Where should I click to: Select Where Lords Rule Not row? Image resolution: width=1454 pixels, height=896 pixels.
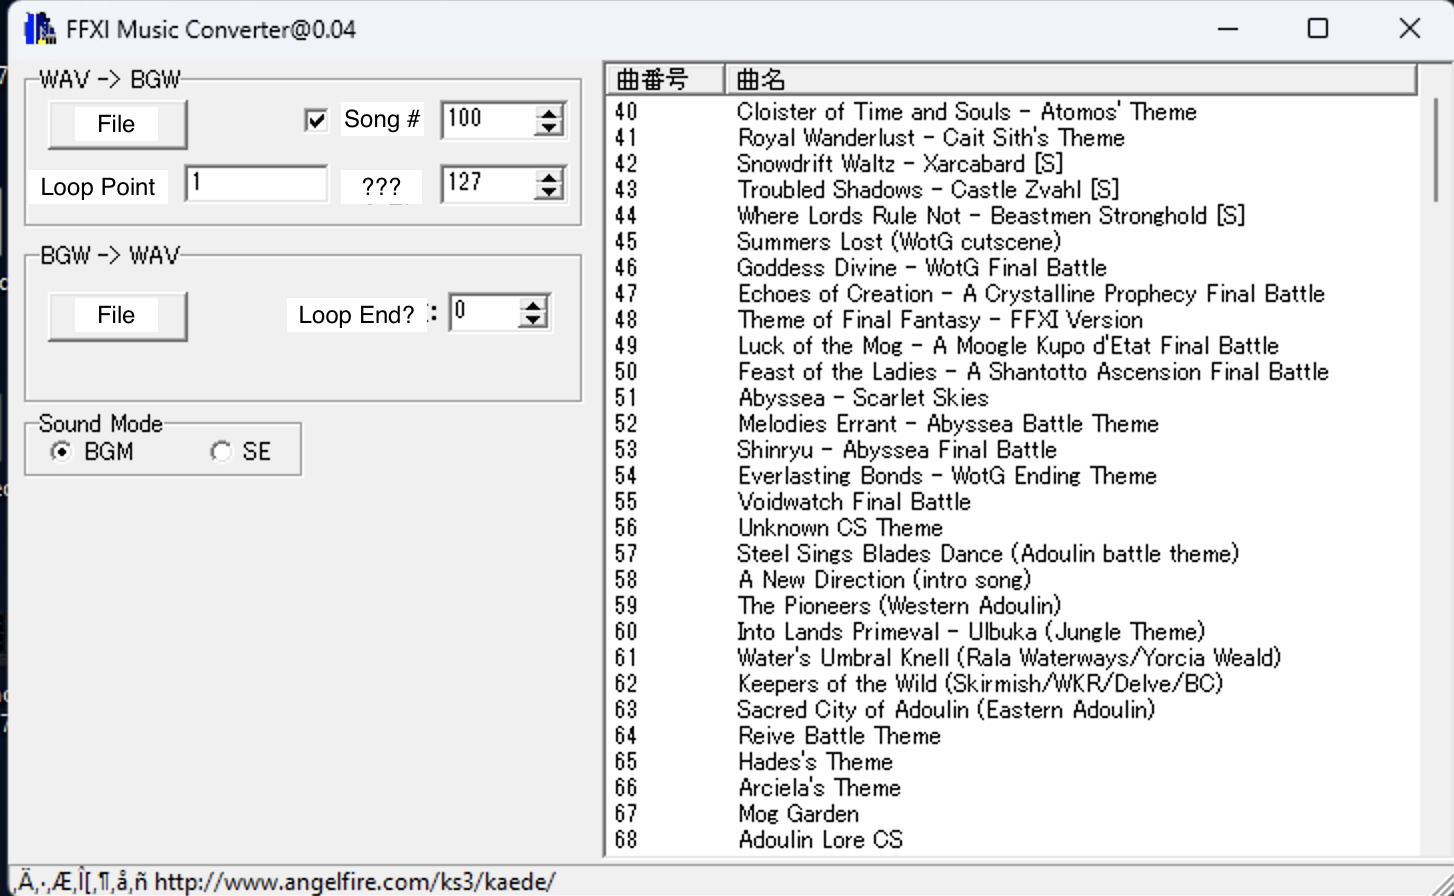click(x=1013, y=216)
